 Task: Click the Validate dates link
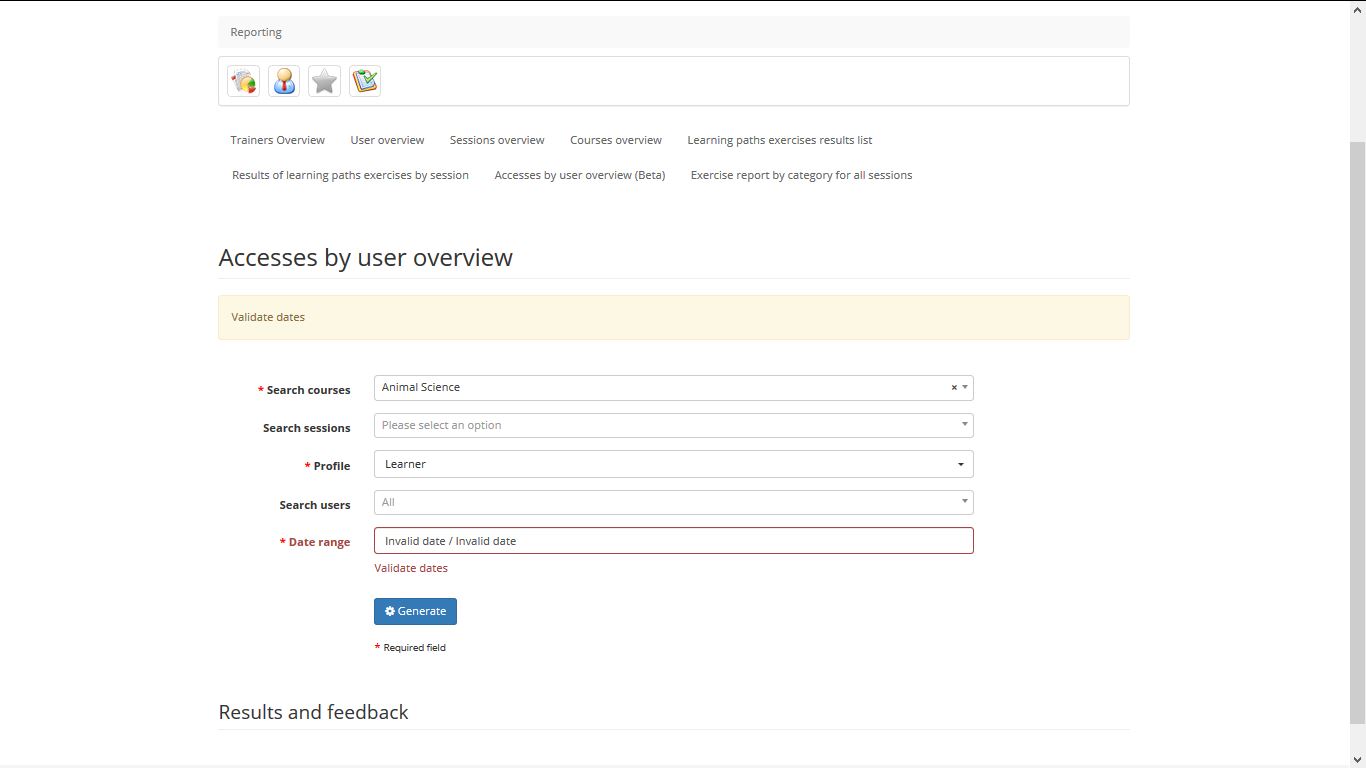[411, 568]
